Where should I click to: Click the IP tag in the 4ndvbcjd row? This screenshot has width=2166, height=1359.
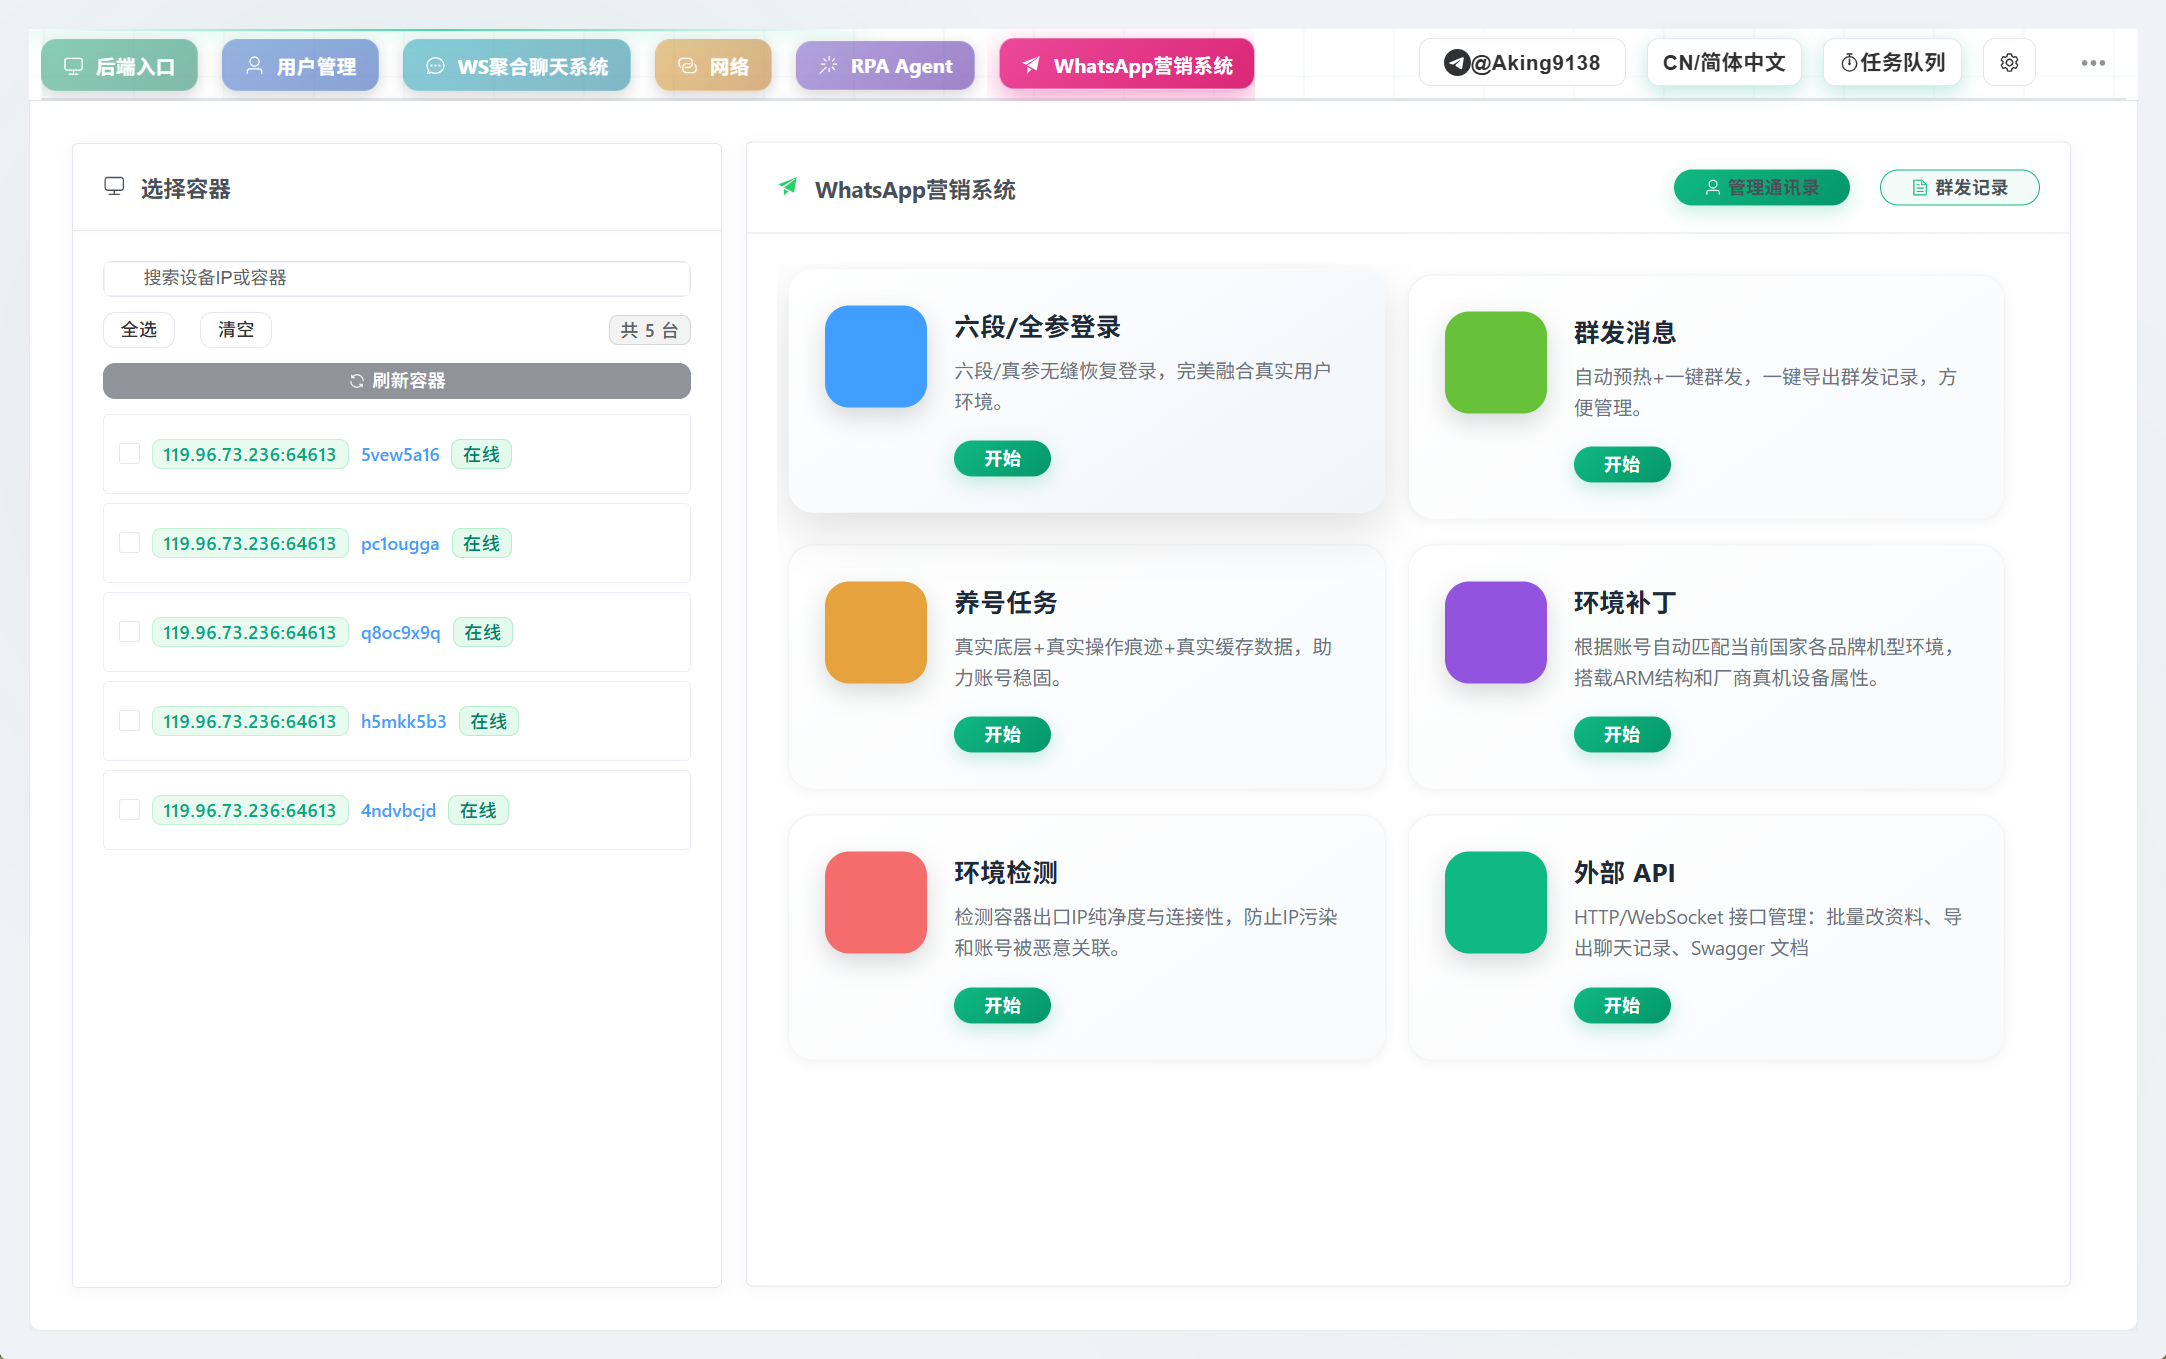tap(250, 810)
